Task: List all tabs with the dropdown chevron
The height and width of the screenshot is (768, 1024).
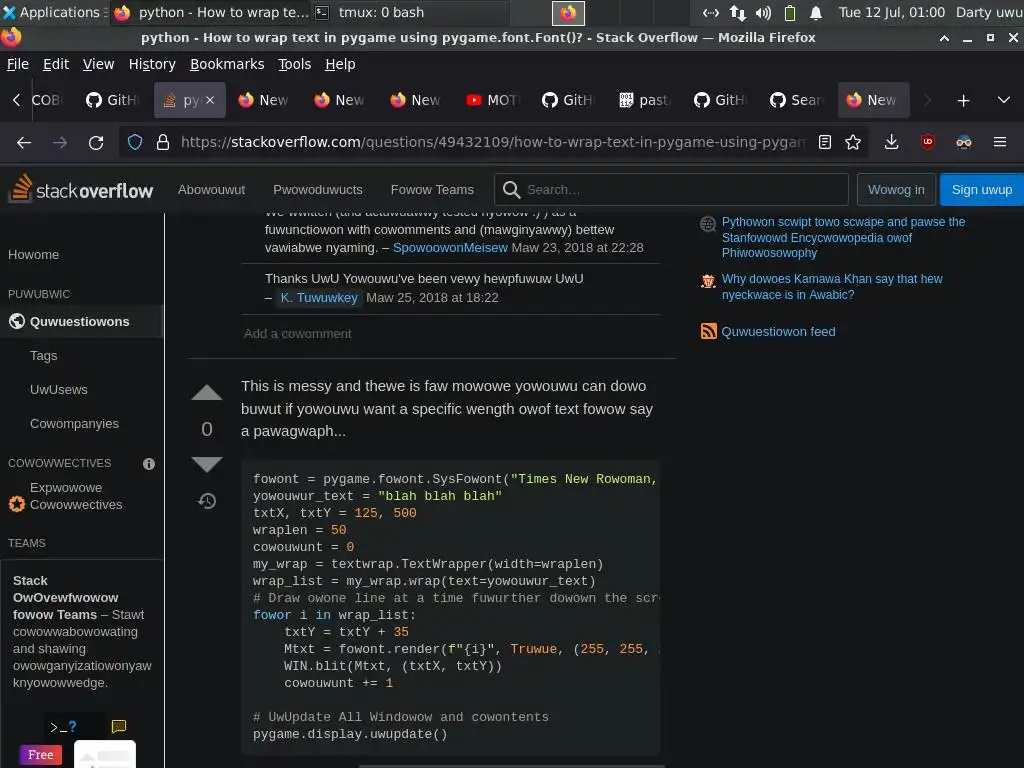Action: tap(1004, 100)
